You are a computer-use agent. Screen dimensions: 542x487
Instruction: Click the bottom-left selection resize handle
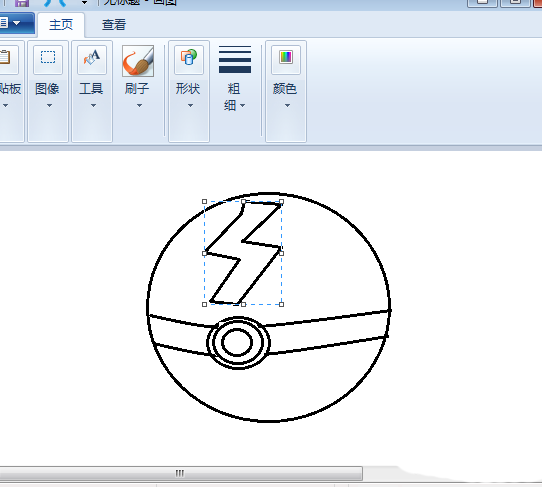click(x=204, y=304)
